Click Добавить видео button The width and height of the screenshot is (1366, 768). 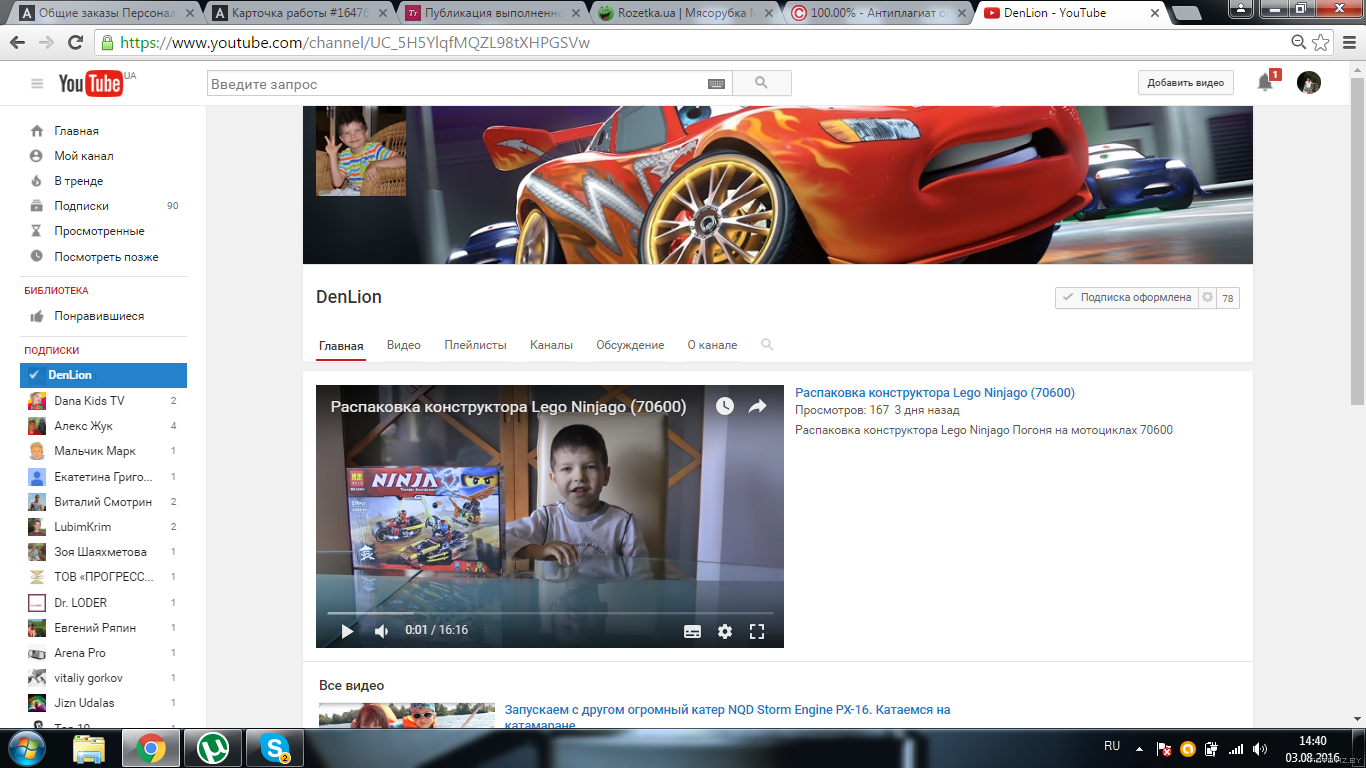click(x=1185, y=83)
